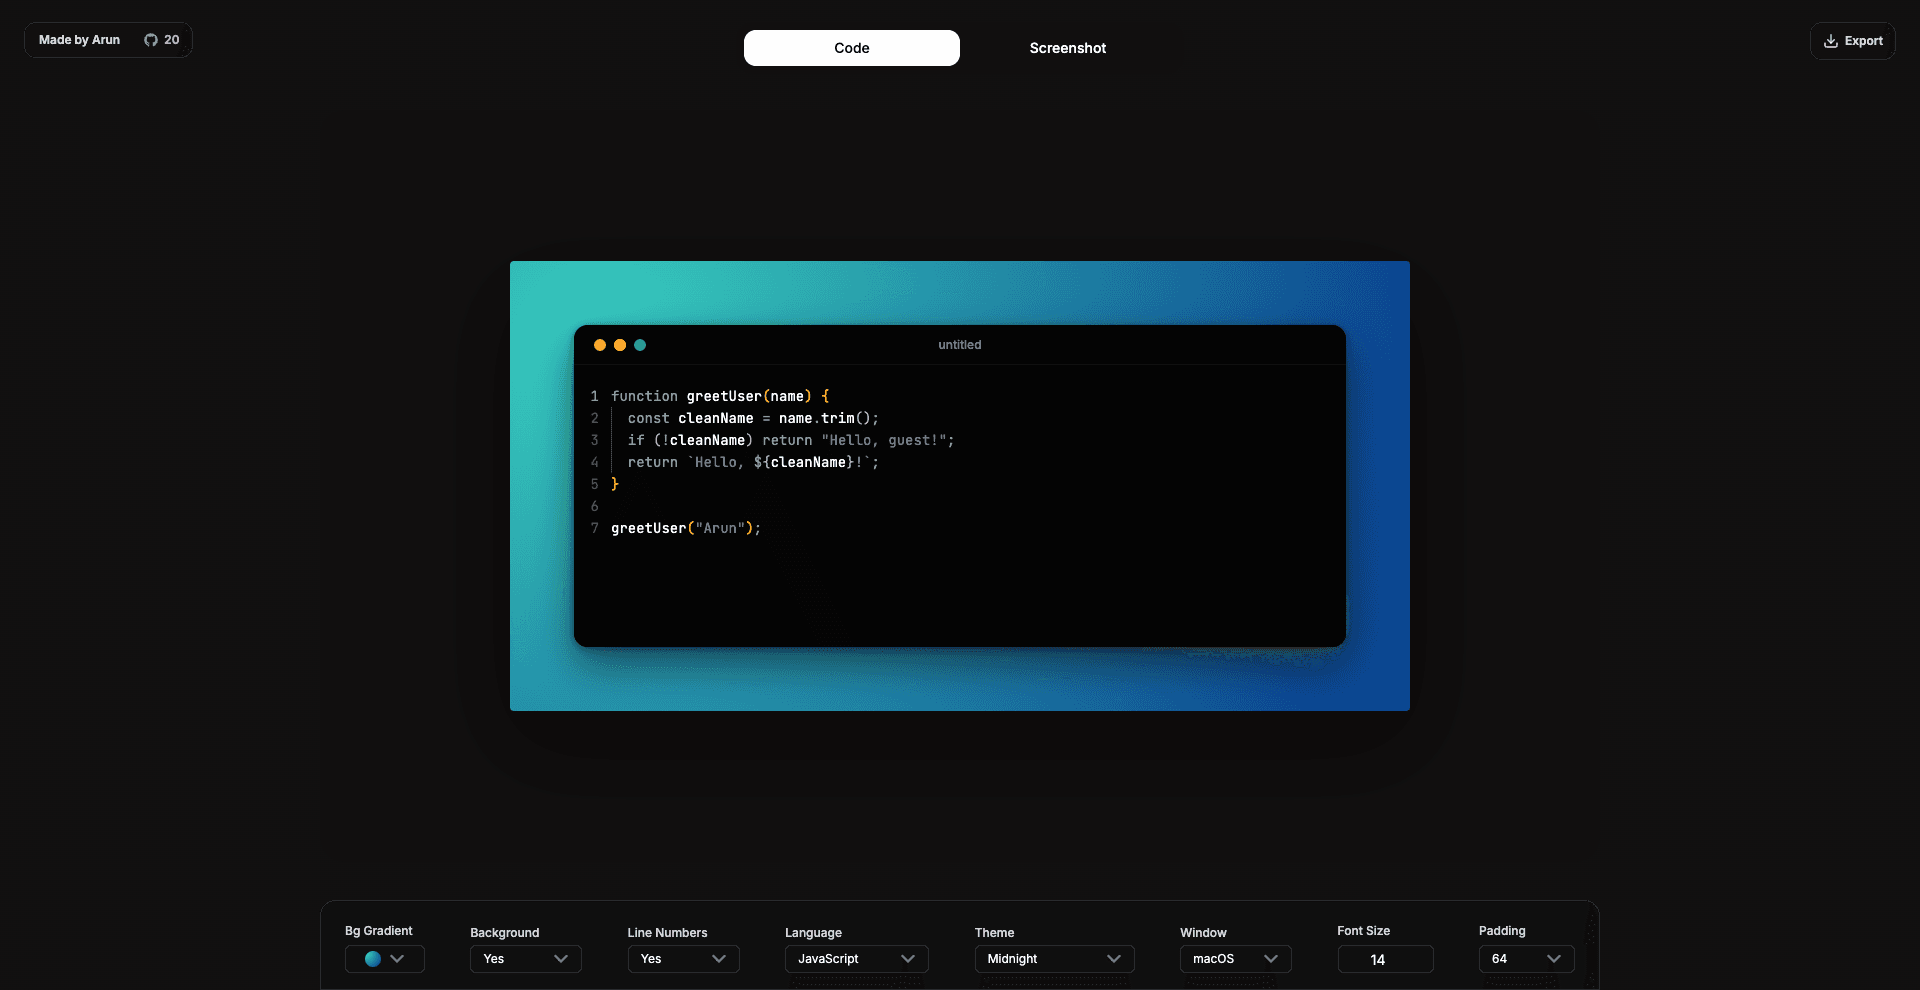Open the Window macOS dropdown

click(x=1236, y=959)
